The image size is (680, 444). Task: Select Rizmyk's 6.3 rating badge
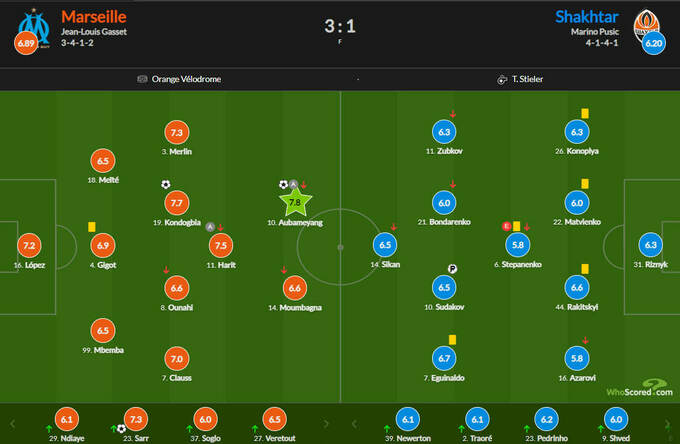(651, 245)
